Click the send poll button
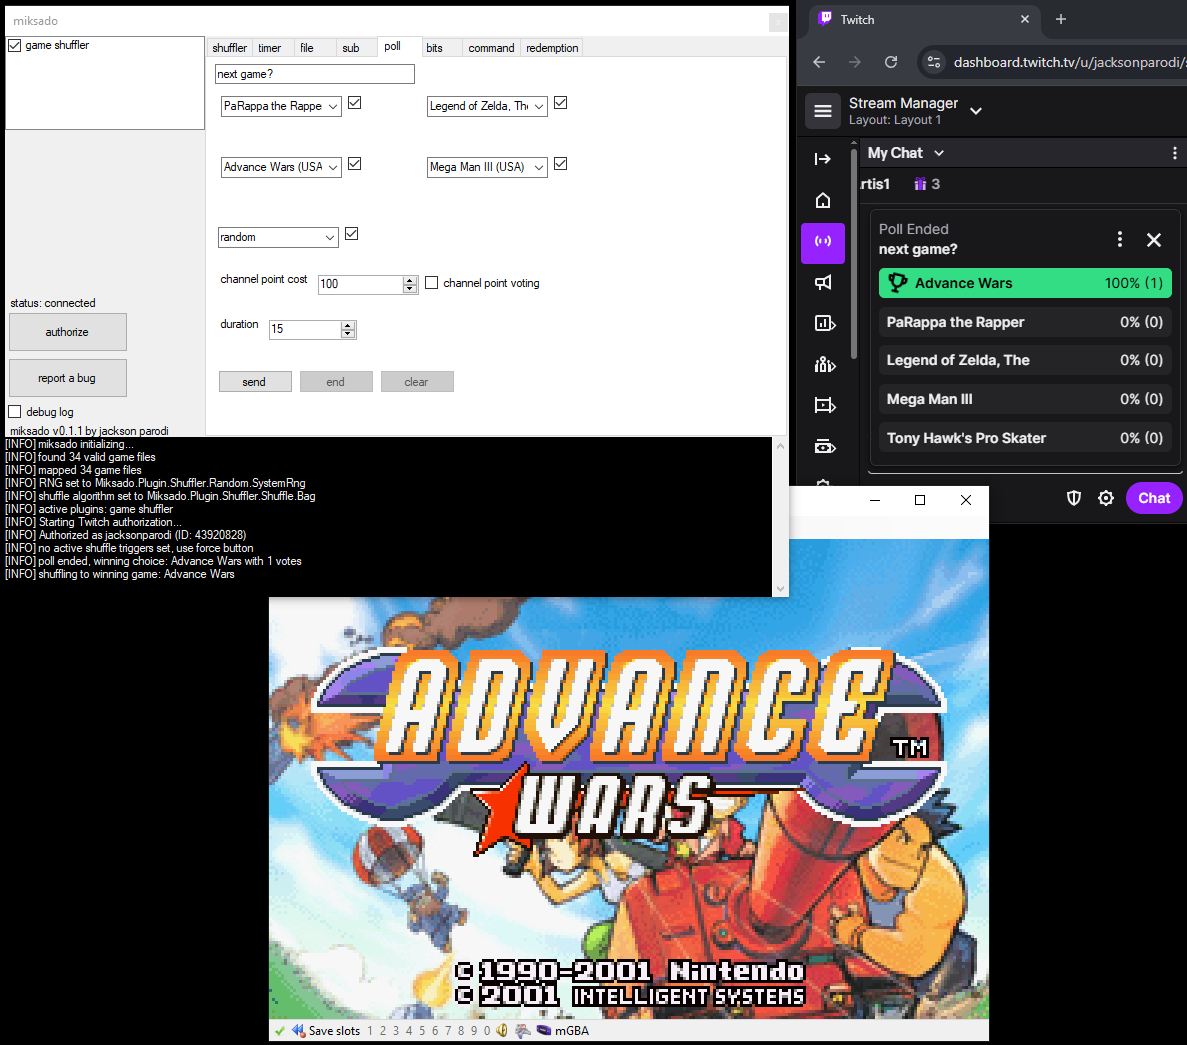This screenshot has width=1187, height=1045. (x=255, y=382)
